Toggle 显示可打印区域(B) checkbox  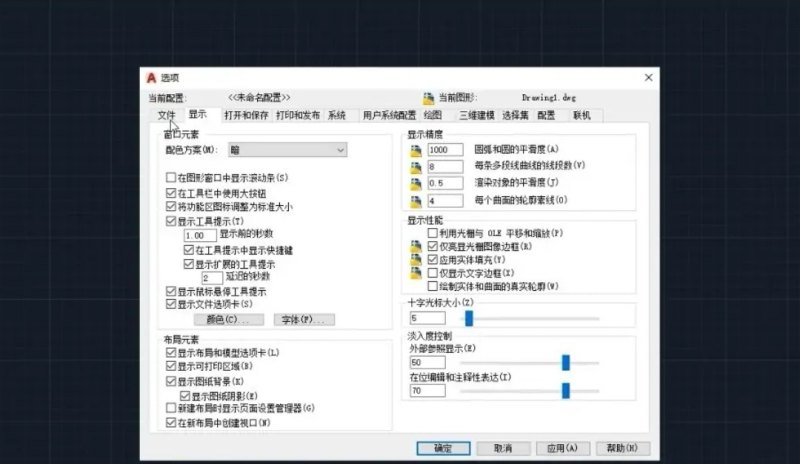point(171,366)
